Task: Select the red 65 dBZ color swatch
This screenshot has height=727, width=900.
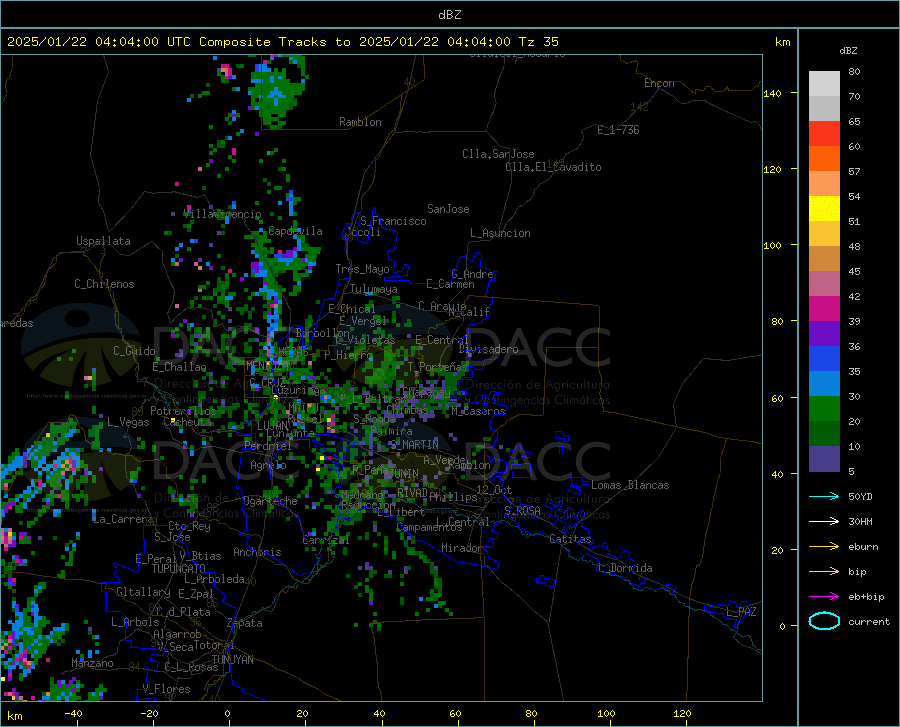Action: [x=824, y=134]
